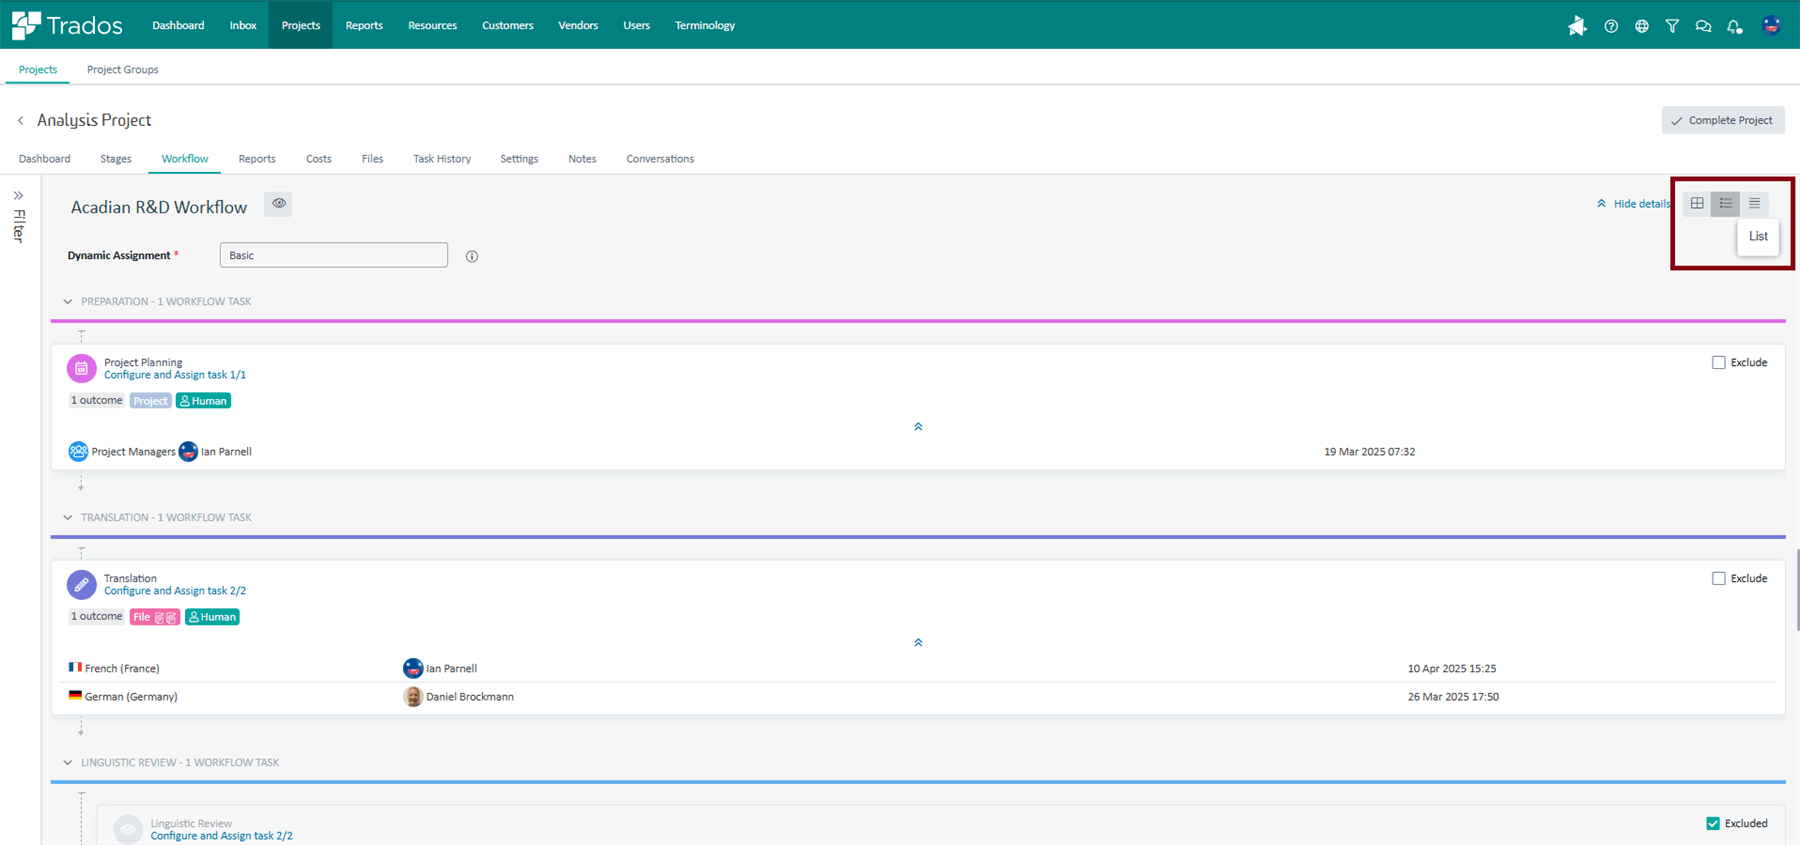Screen dimensions: 1800x845
Task: Open the Task History tab
Action: coord(441,159)
